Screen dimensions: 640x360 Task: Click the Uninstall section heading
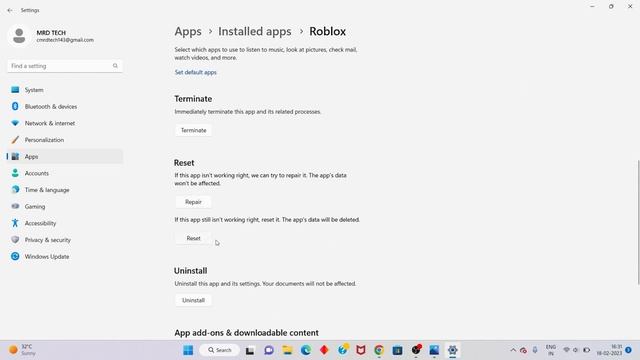point(191,271)
